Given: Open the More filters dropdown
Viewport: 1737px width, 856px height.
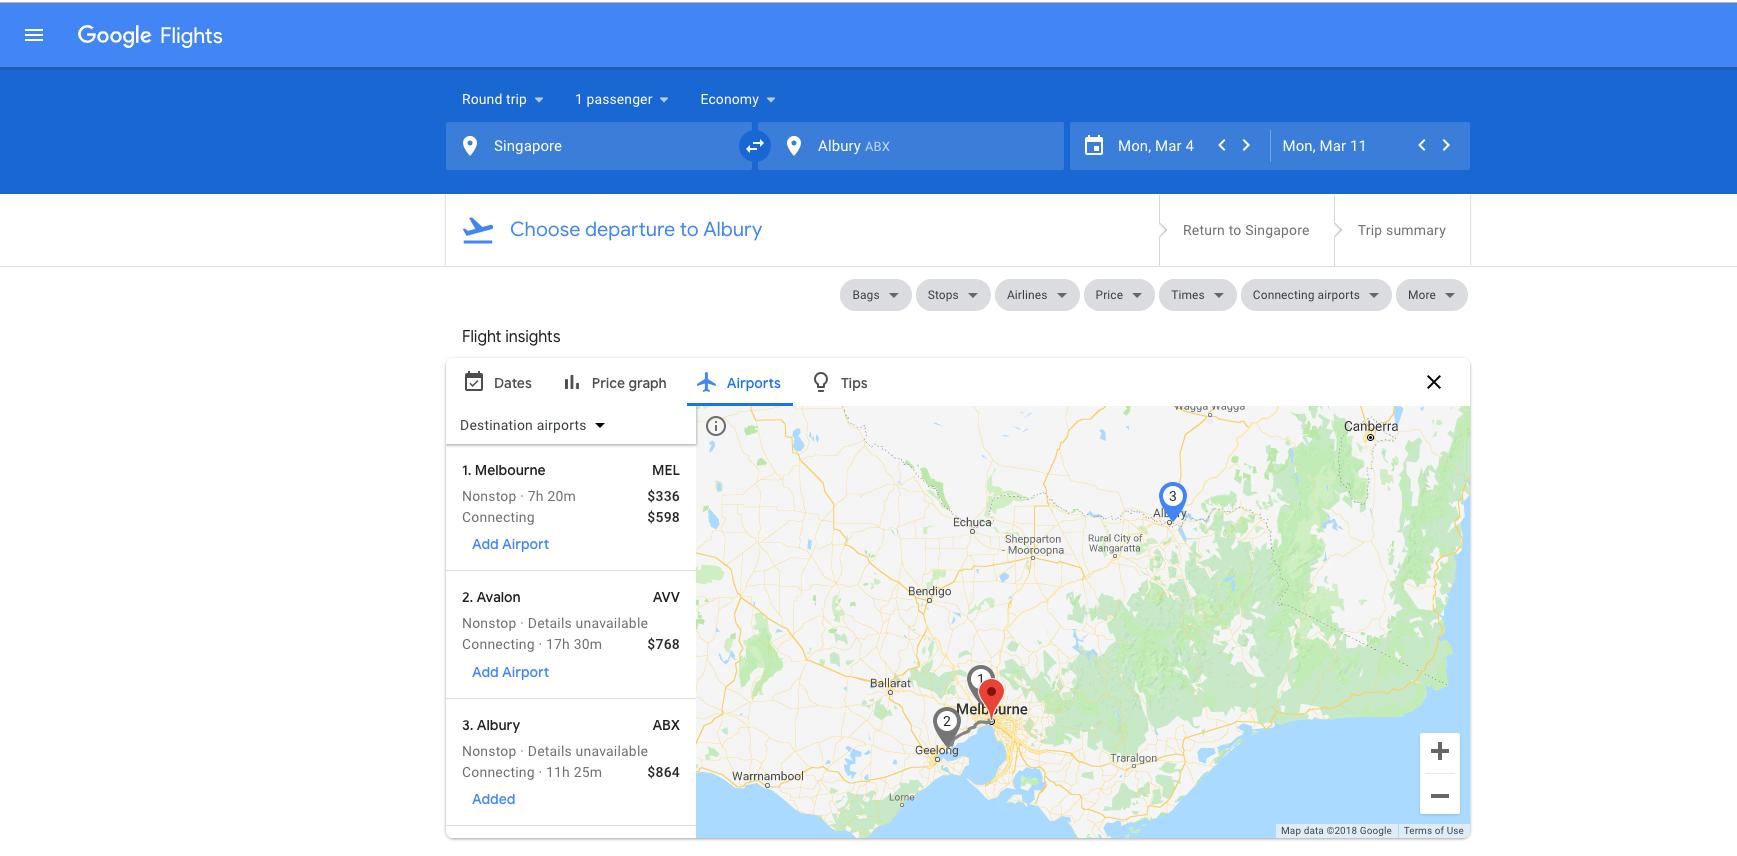Looking at the screenshot, I should pyautogui.click(x=1432, y=295).
